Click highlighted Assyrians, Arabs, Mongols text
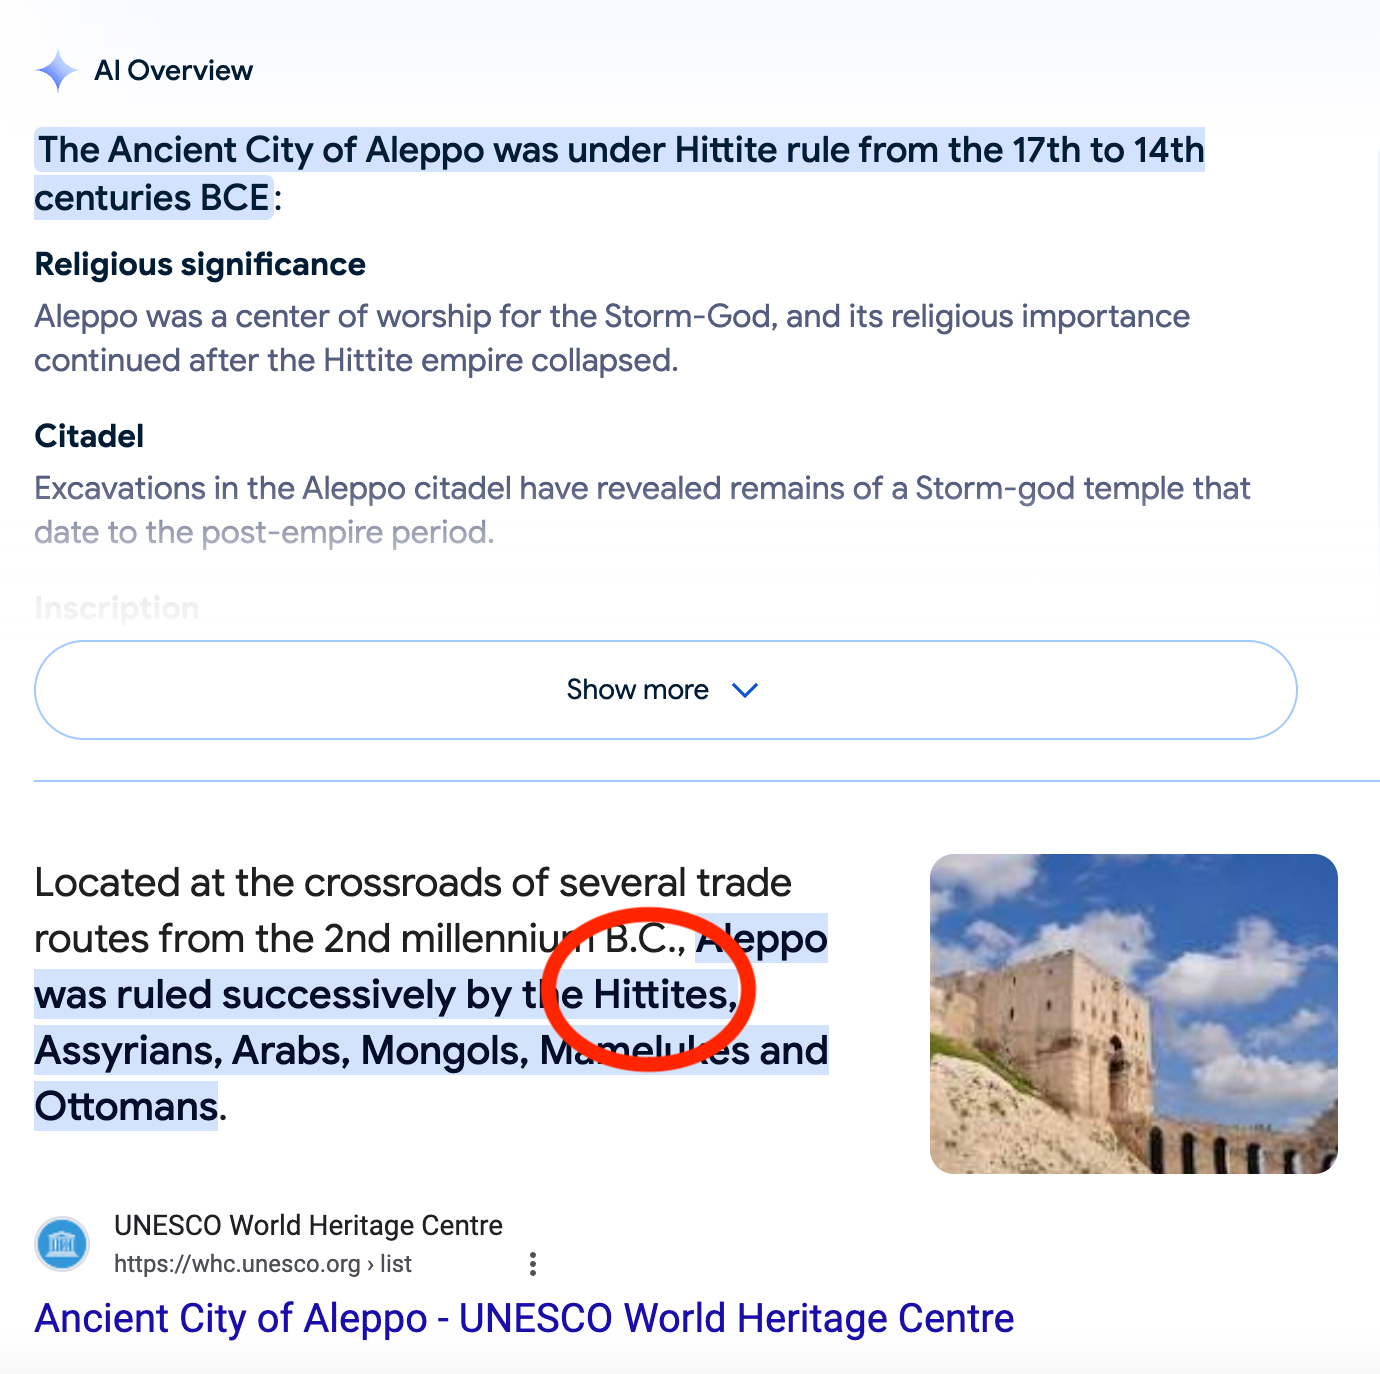Image resolution: width=1380 pixels, height=1374 pixels. tap(282, 1051)
